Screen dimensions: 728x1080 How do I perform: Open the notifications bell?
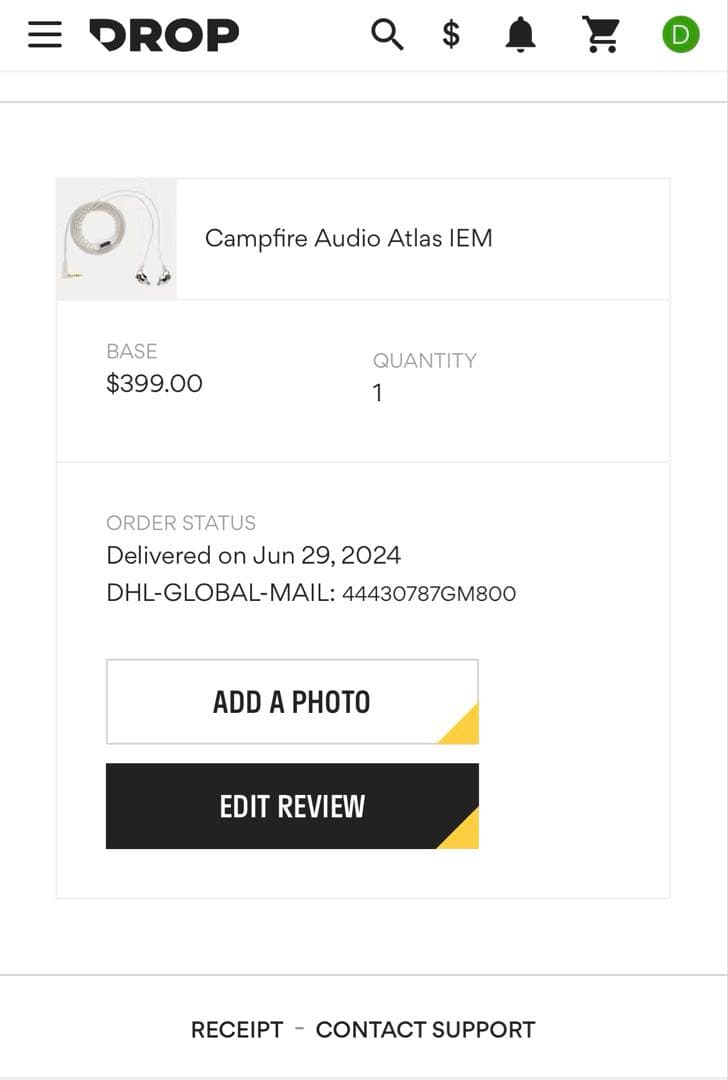point(520,34)
